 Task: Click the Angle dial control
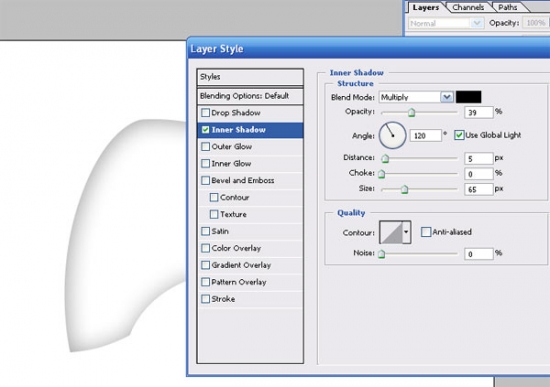coord(393,135)
